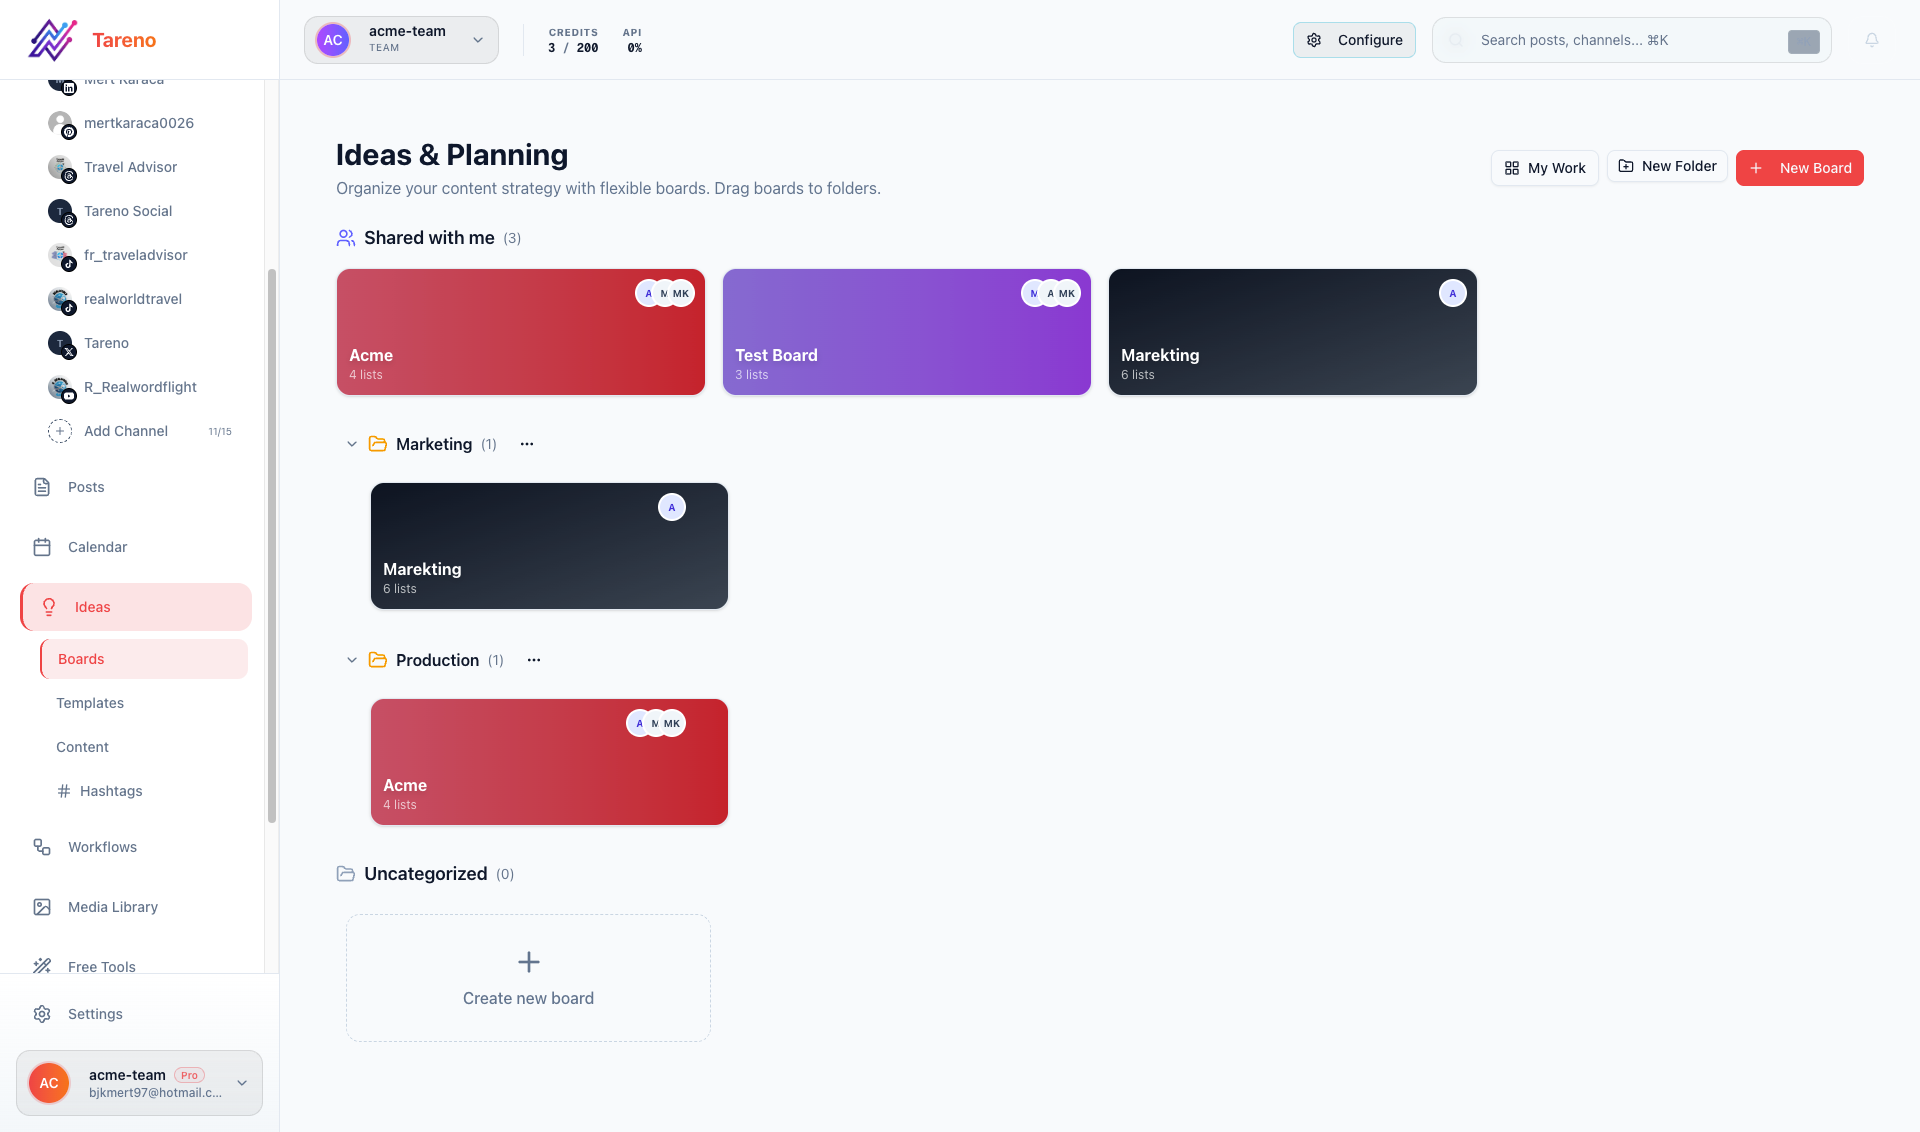Click the New Board button
The image size is (1920, 1132).
pyautogui.click(x=1800, y=167)
